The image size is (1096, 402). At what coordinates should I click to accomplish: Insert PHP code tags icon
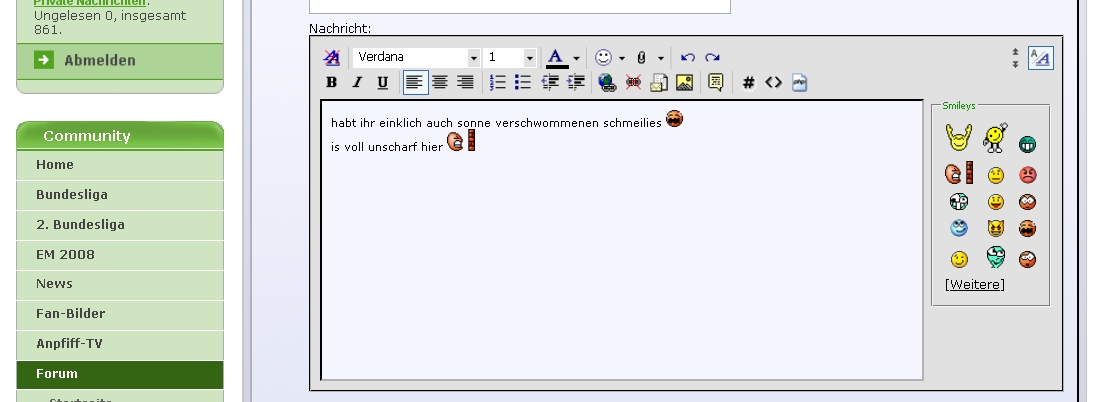[x=799, y=83]
